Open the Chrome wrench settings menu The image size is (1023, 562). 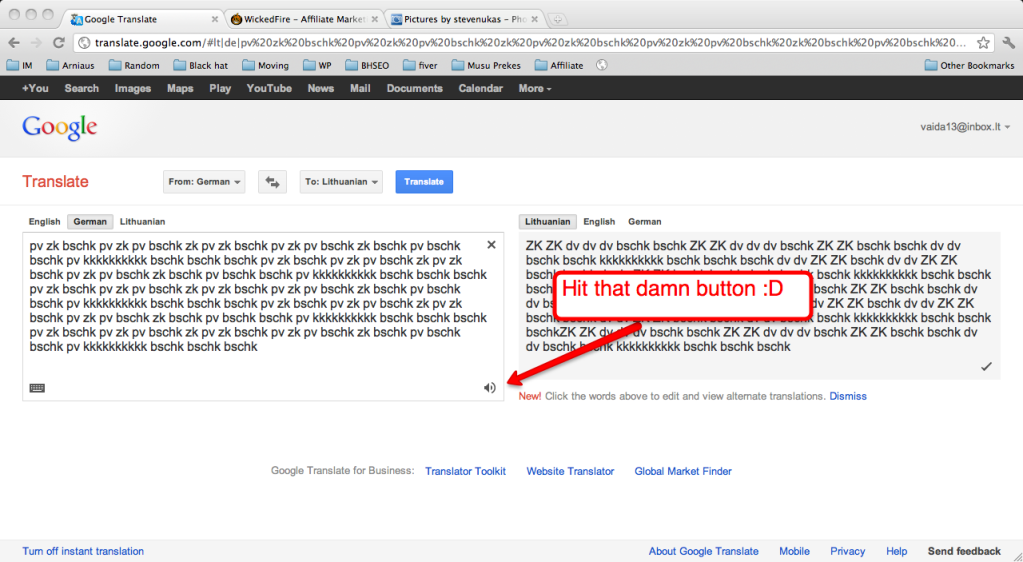coord(1009,43)
